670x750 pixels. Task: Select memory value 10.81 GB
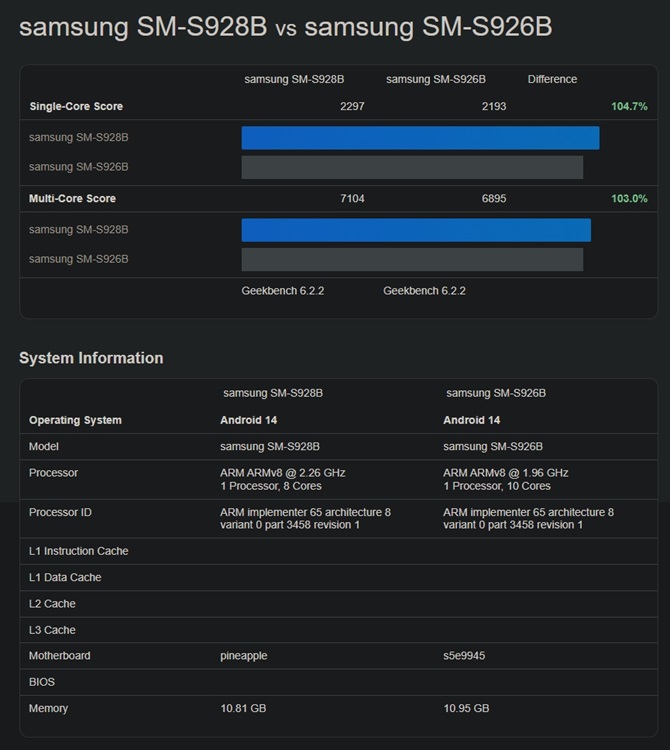243,708
